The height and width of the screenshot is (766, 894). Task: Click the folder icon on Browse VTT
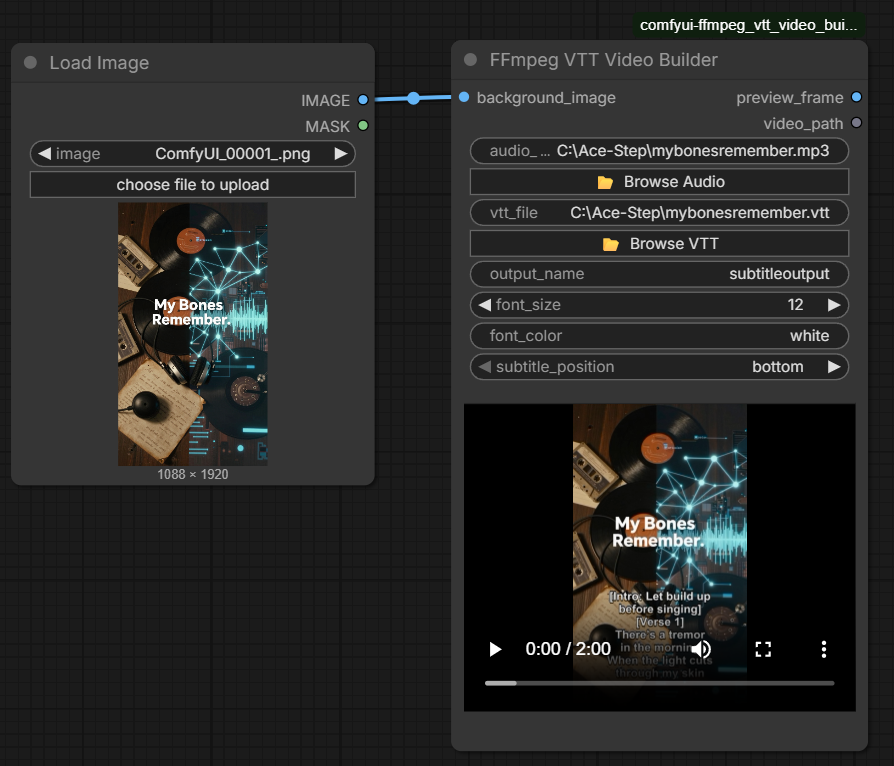(611, 244)
